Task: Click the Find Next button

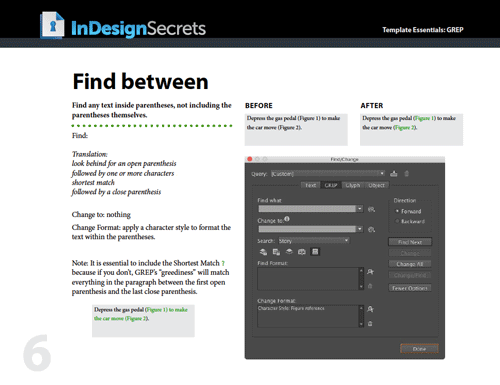Action: point(410,242)
